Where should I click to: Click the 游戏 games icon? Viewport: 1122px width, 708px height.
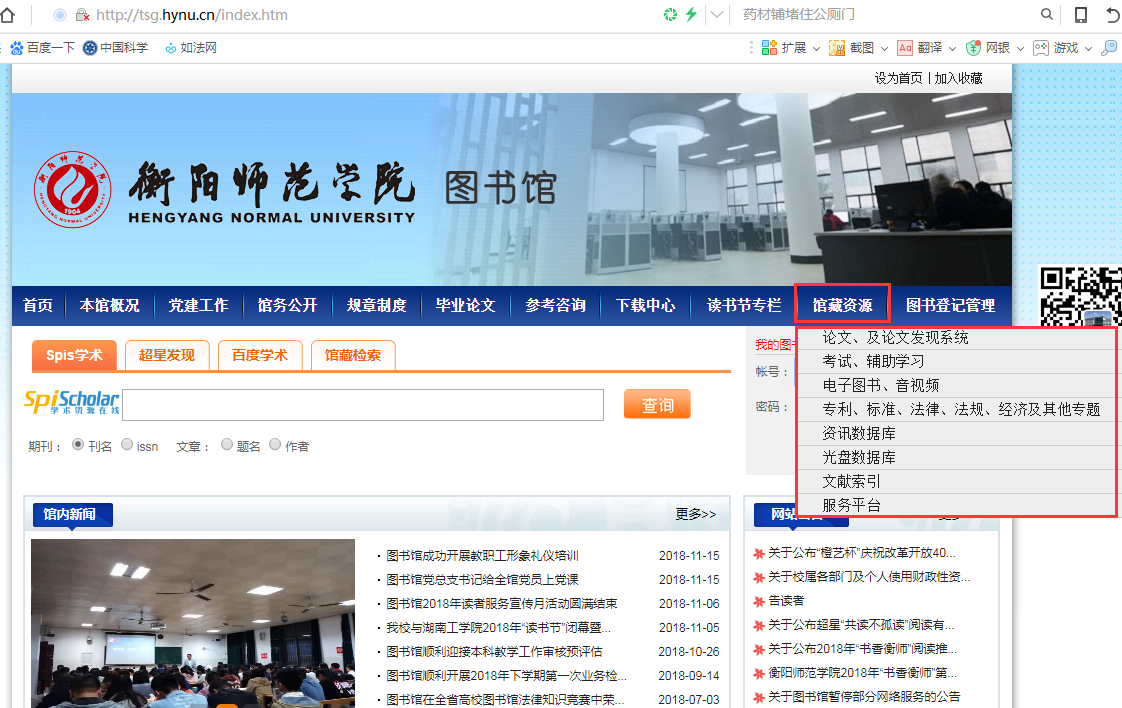(1041, 48)
